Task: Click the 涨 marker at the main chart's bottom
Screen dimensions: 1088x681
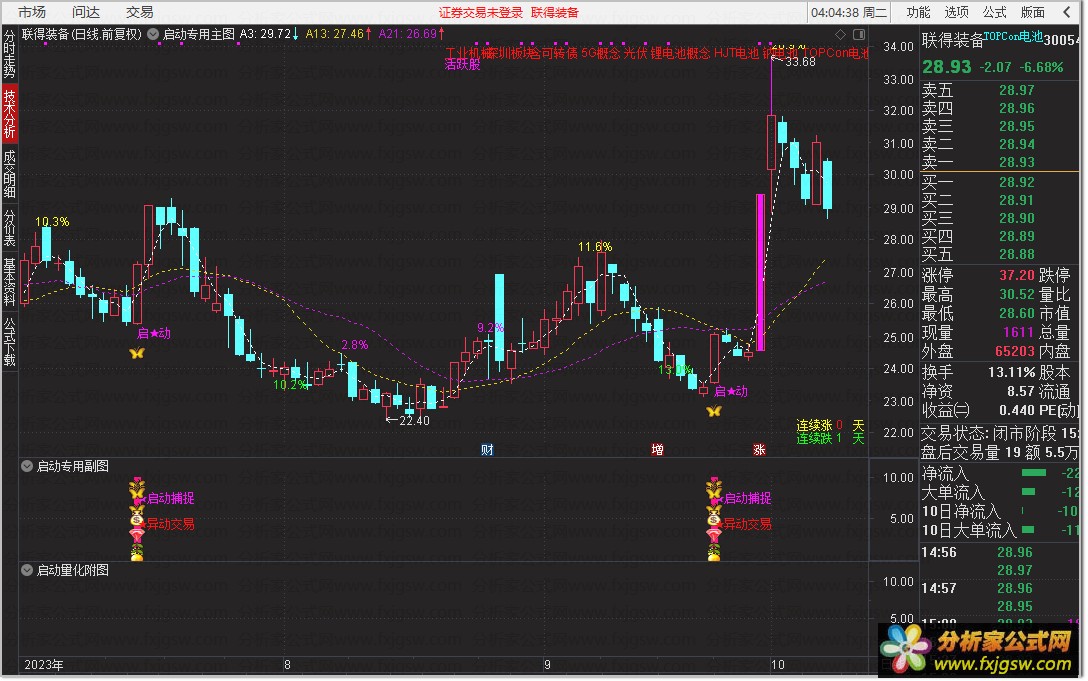Action: click(x=759, y=449)
